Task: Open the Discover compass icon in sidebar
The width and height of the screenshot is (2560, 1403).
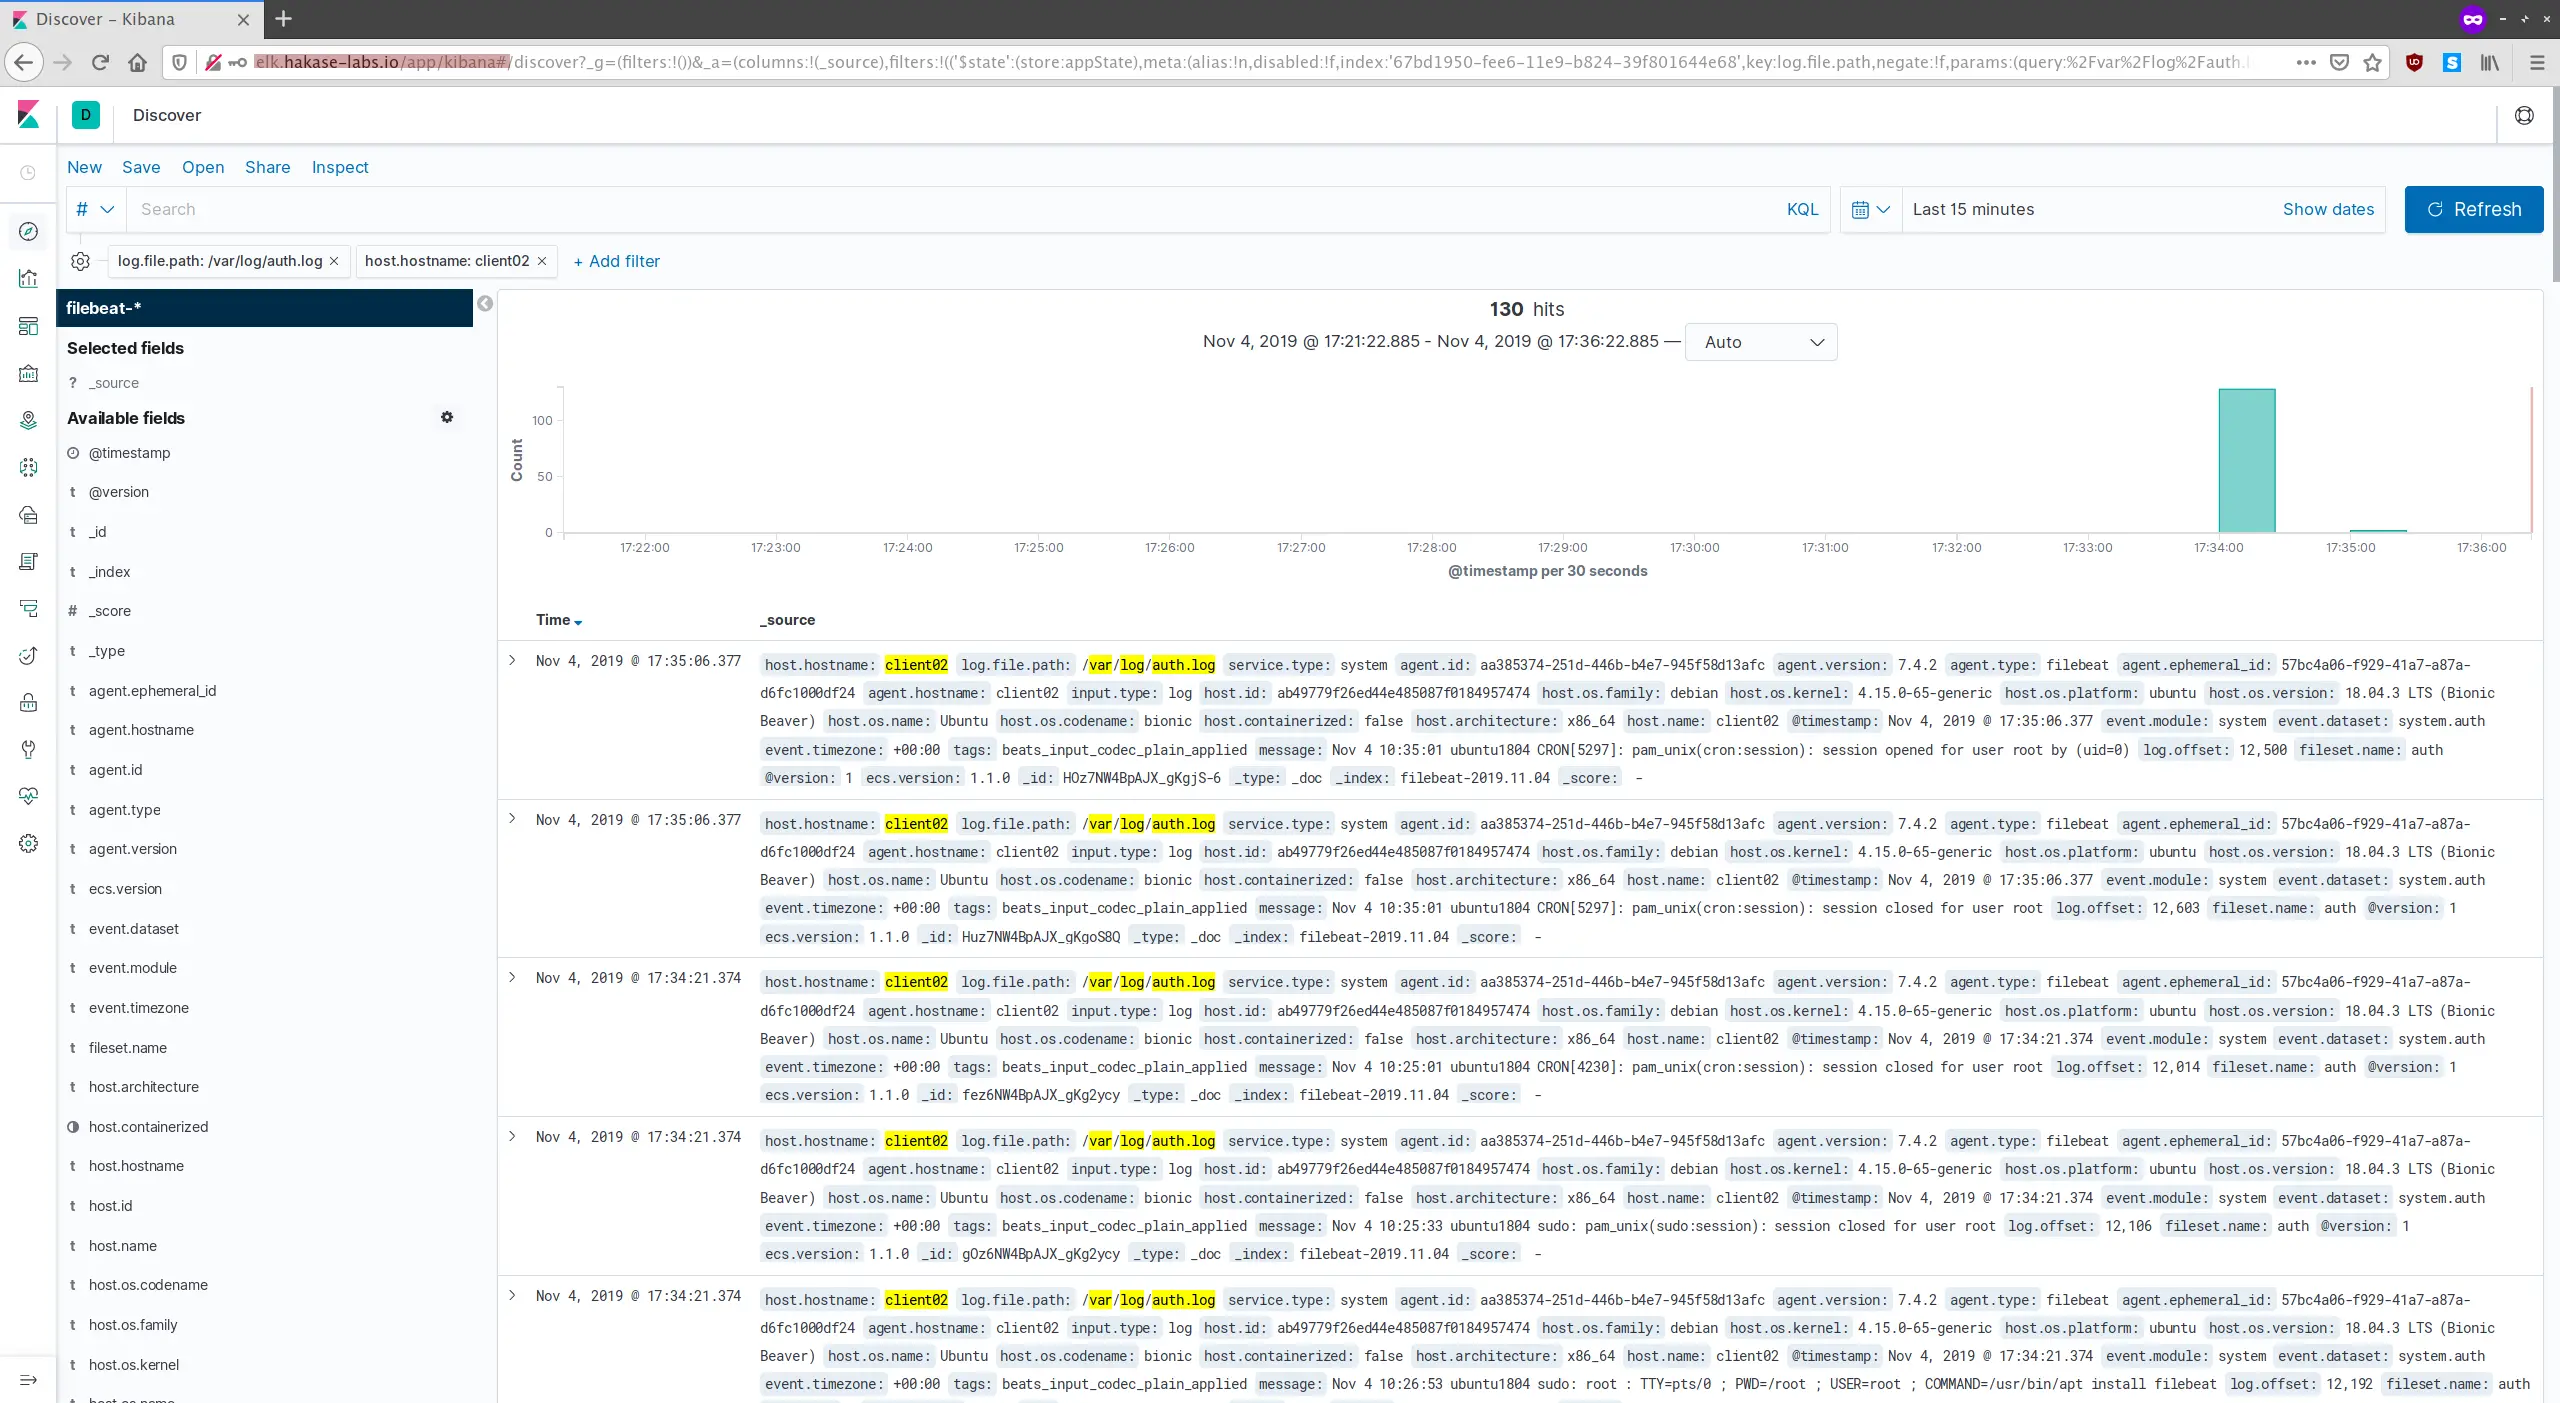Action: 28,231
